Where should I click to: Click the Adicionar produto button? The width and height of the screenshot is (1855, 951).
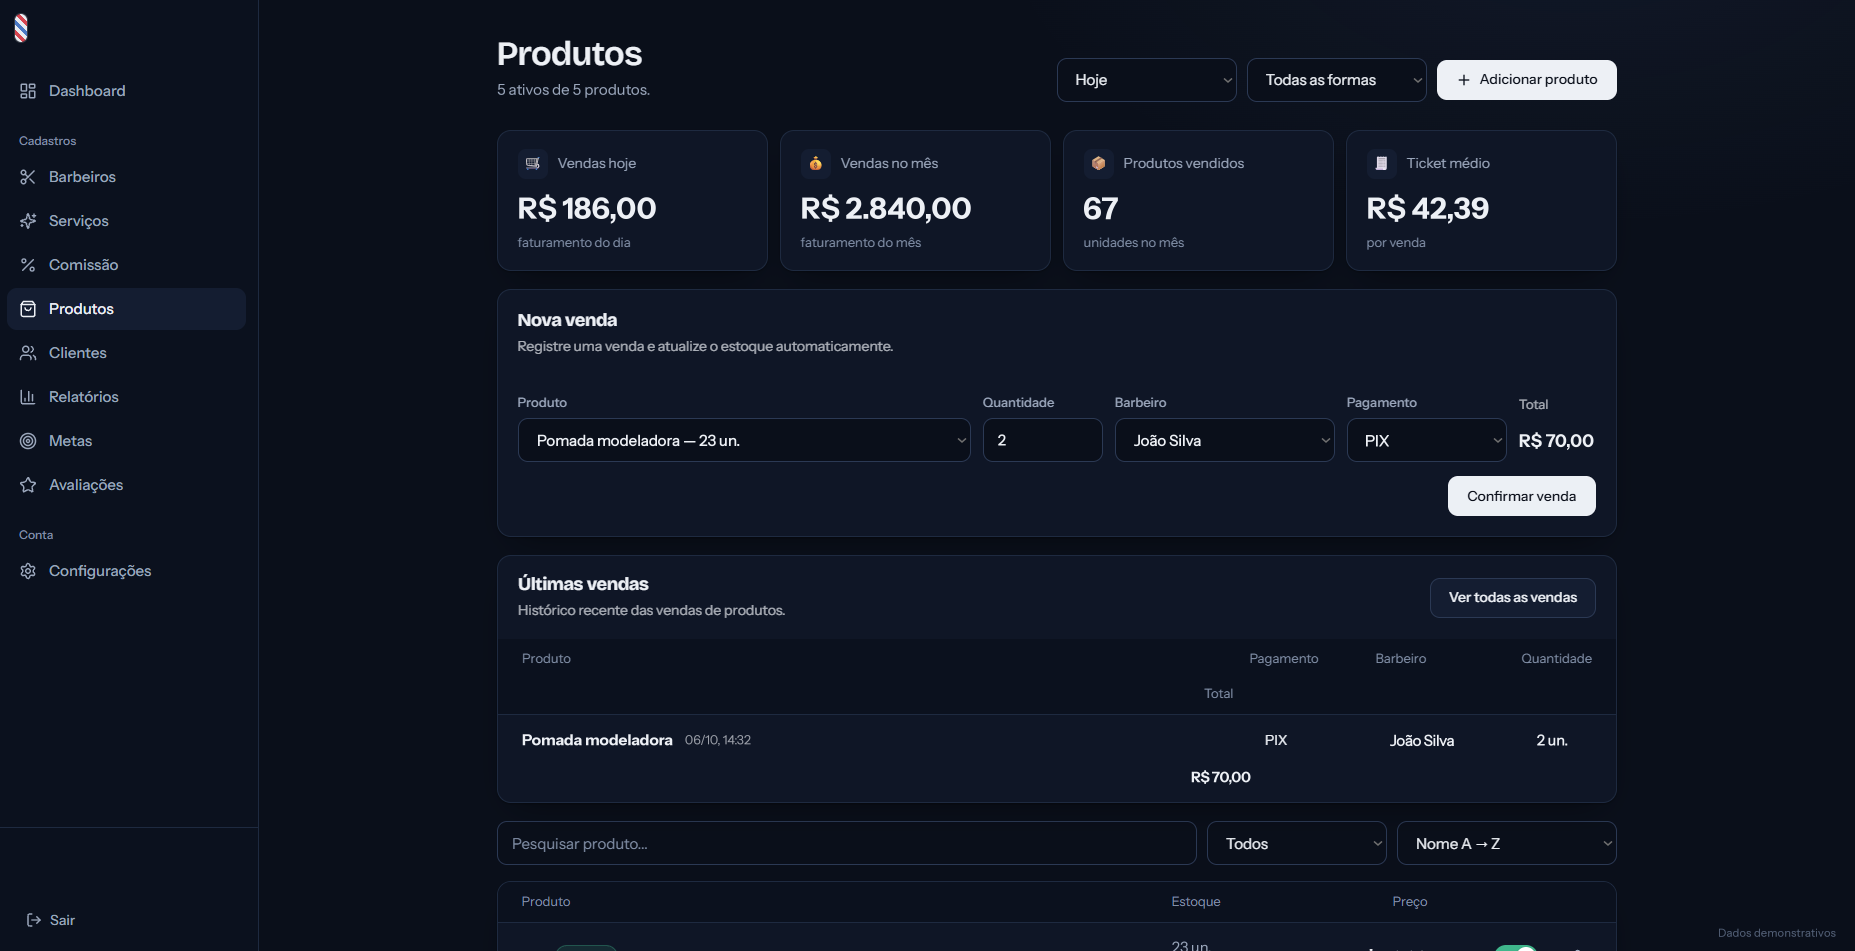tap(1527, 80)
